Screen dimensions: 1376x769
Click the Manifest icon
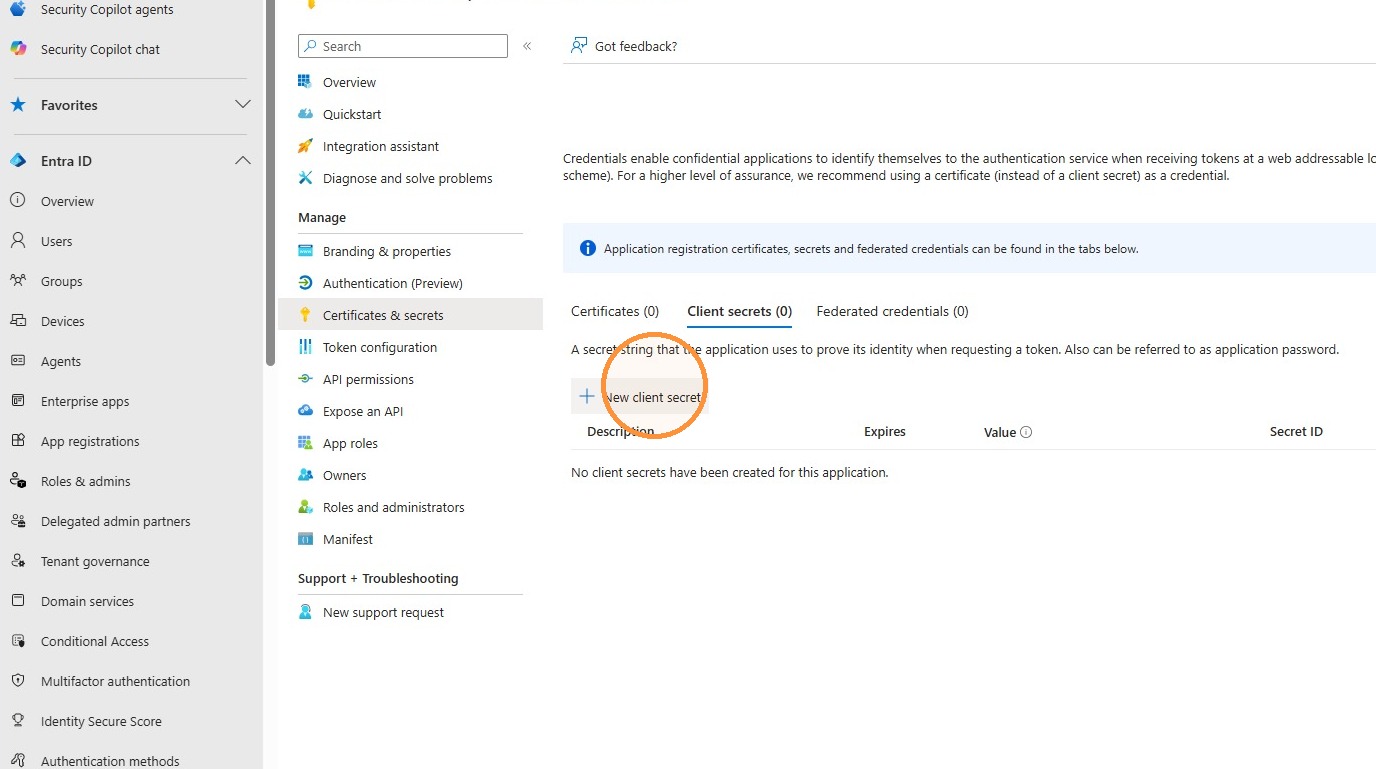(x=306, y=539)
